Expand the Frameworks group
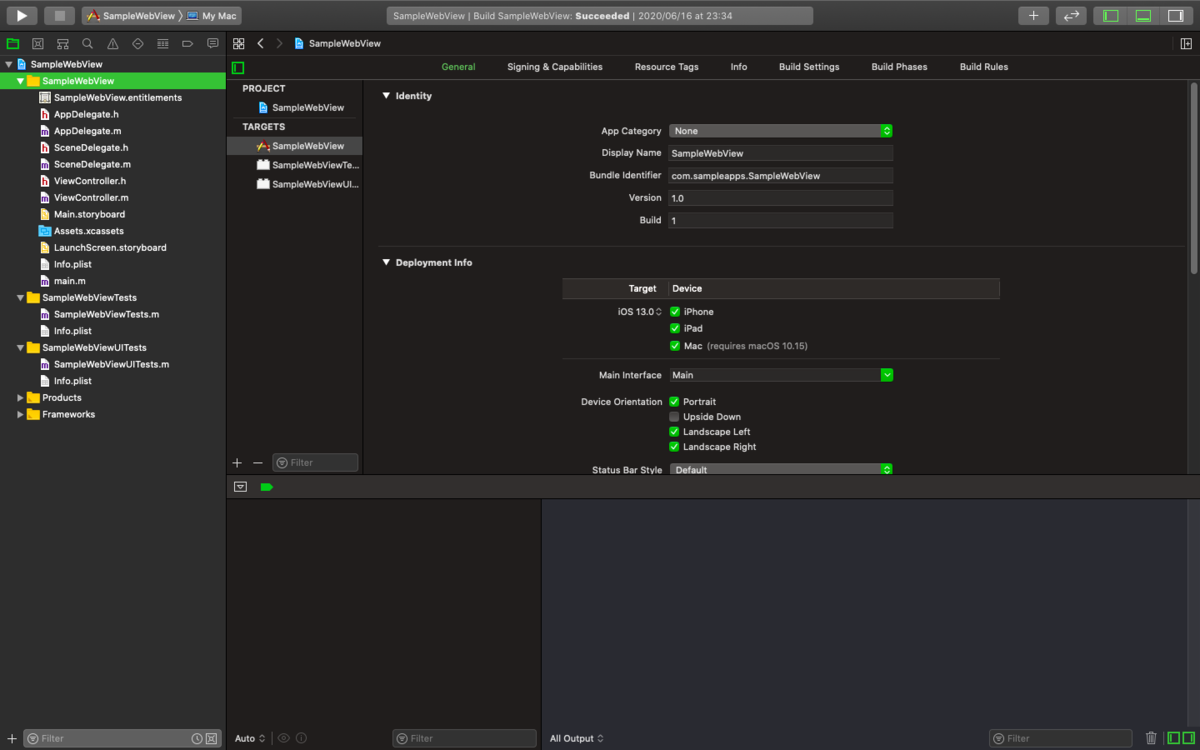This screenshot has height=750, width=1200. (20, 414)
